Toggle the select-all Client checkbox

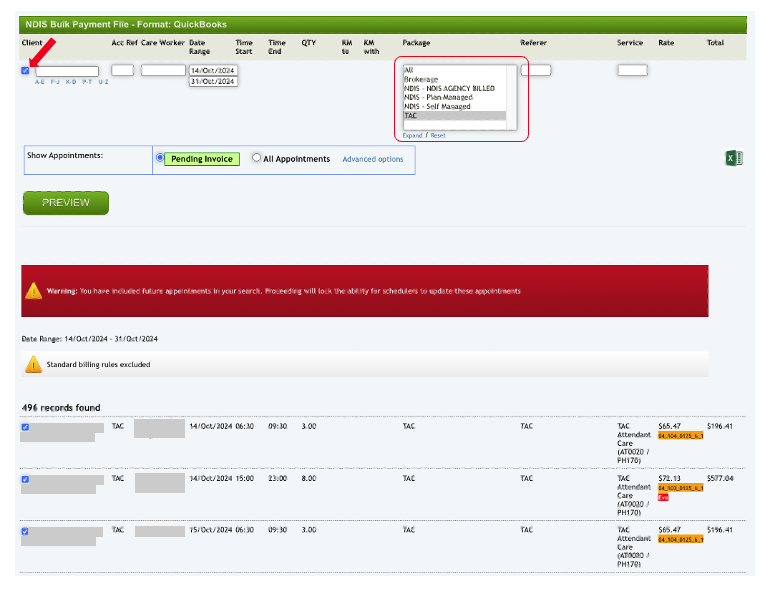pos(25,71)
